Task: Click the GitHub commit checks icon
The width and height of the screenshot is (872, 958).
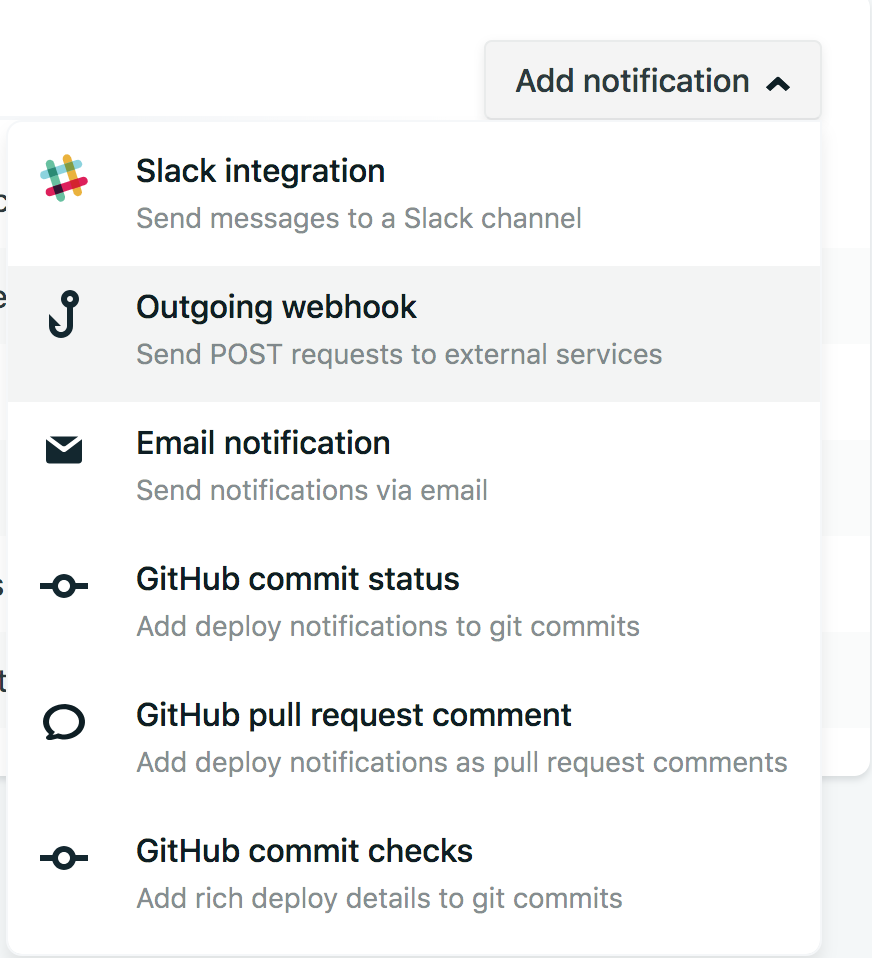Action: [x=64, y=858]
